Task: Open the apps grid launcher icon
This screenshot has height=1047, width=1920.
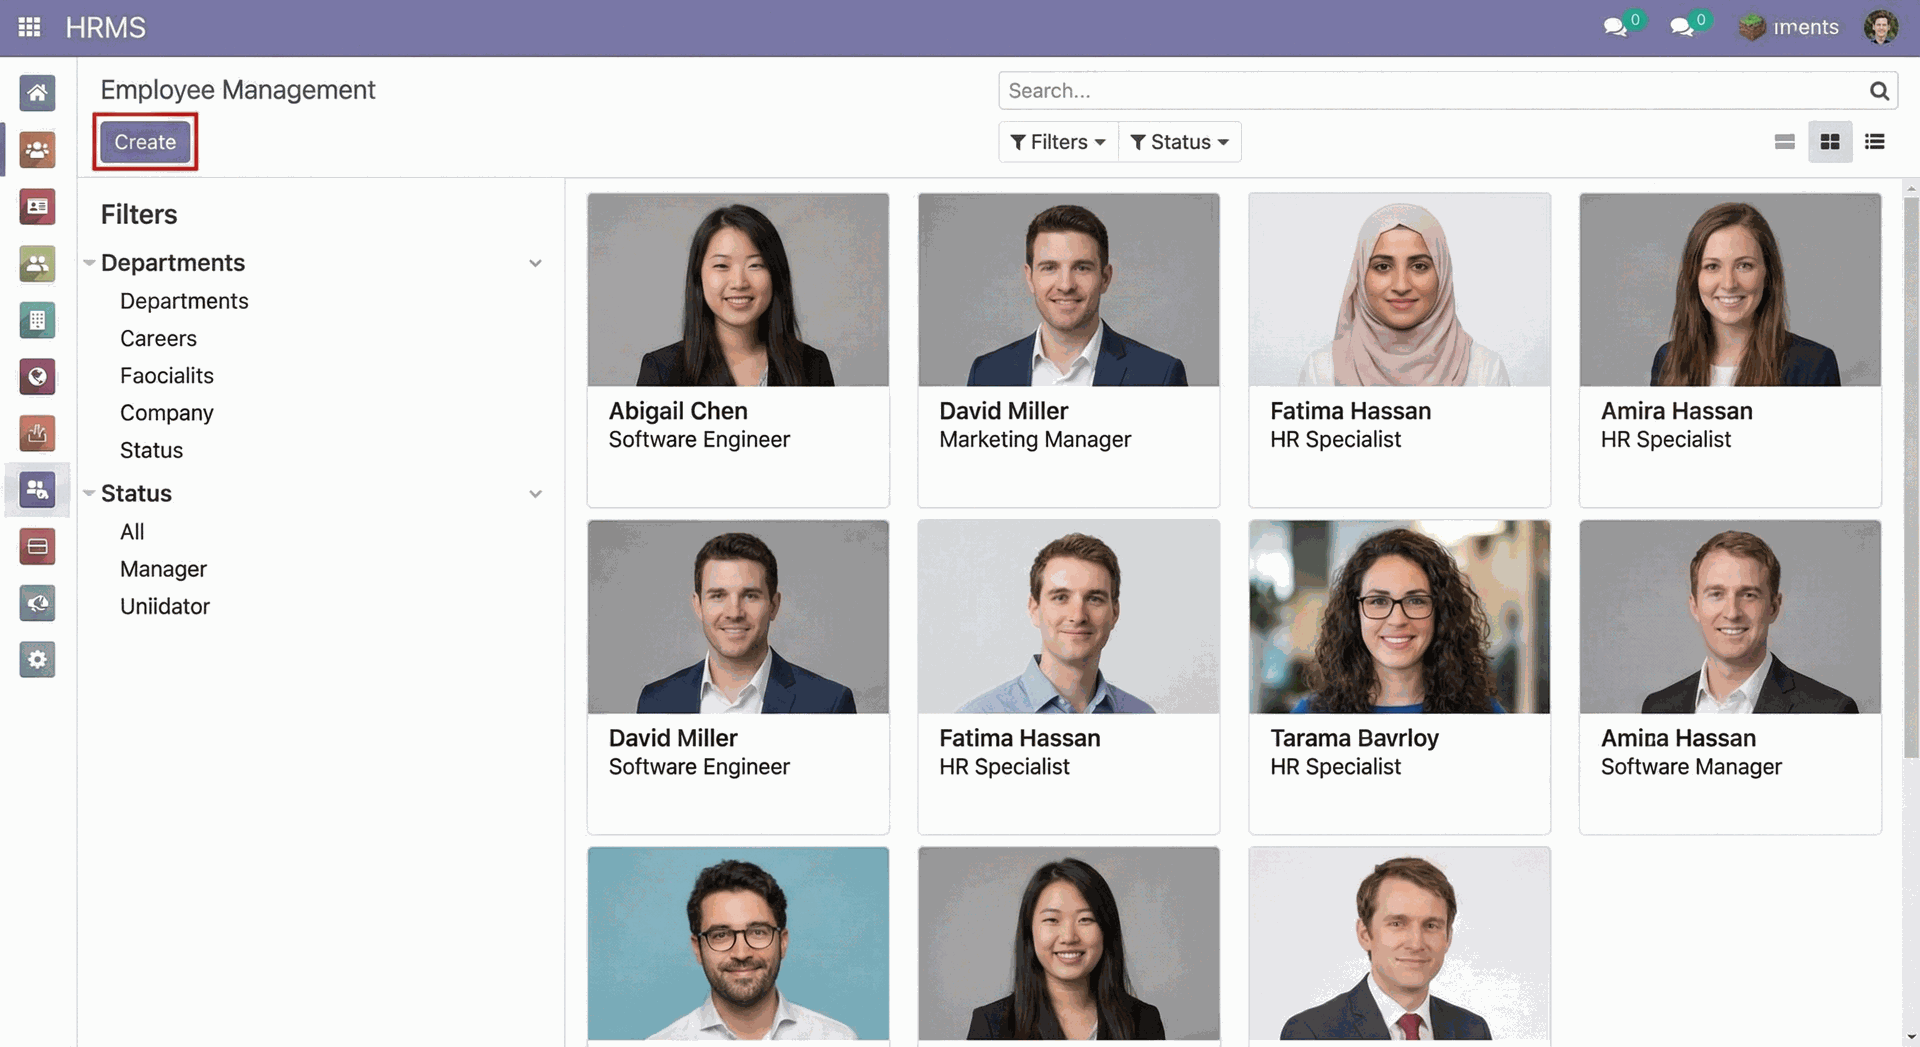Action: tap(29, 27)
